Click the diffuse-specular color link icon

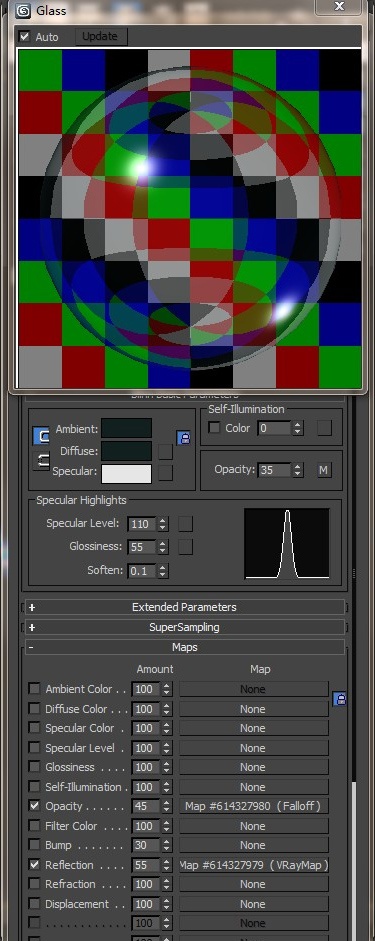(41, 461)
